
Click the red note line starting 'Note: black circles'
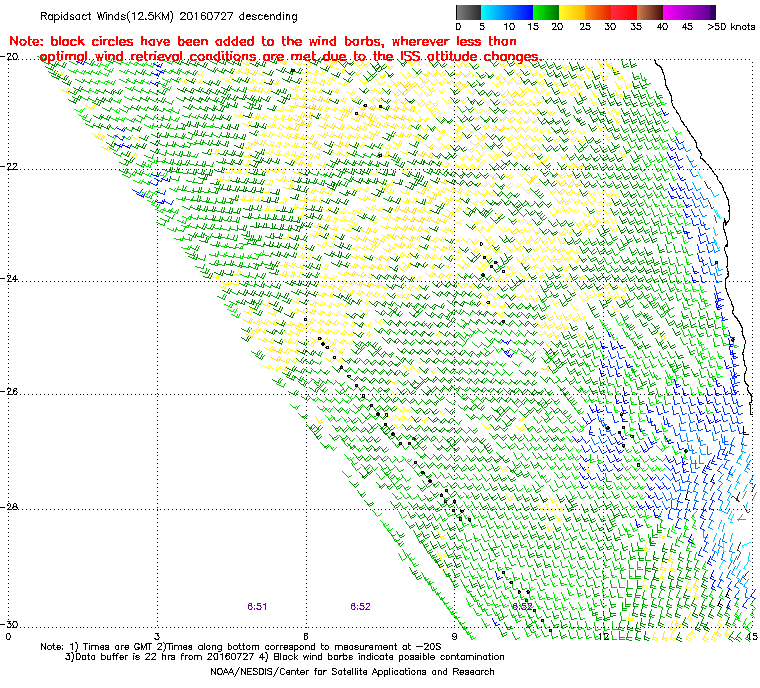[263, 41]
